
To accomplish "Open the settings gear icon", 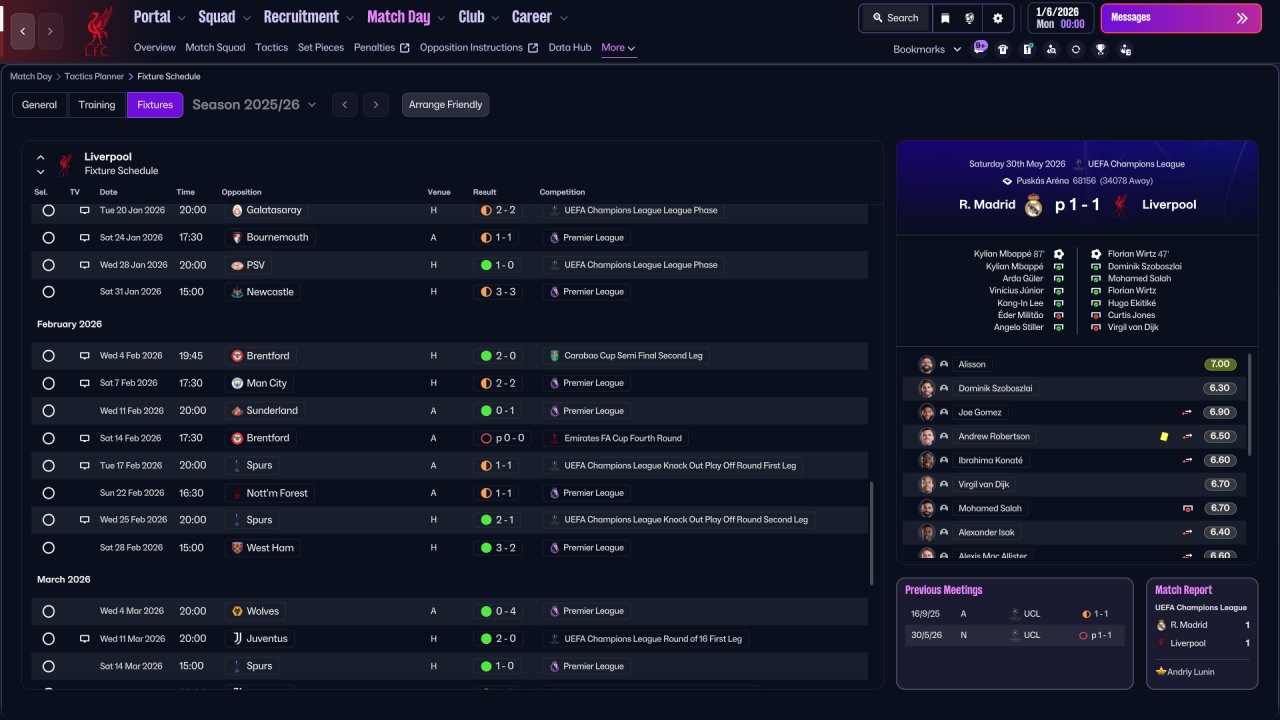I will (x=998, y=18).
